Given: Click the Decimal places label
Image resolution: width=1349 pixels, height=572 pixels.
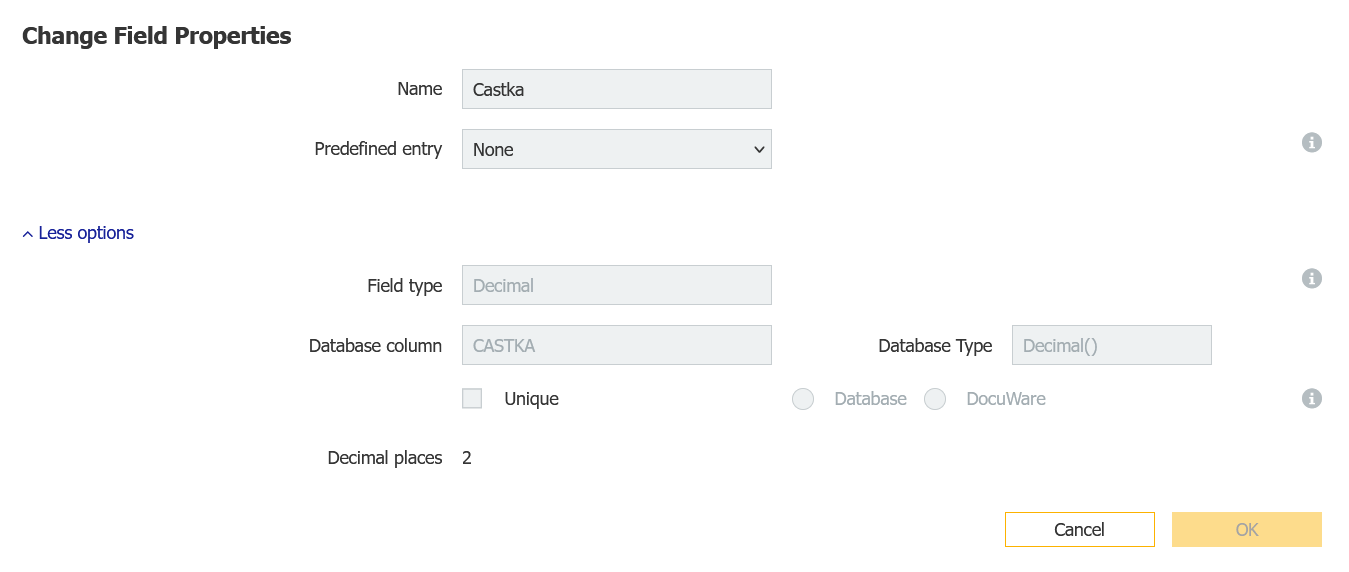Looking at the screenshot, I should (x=384, y=458).
